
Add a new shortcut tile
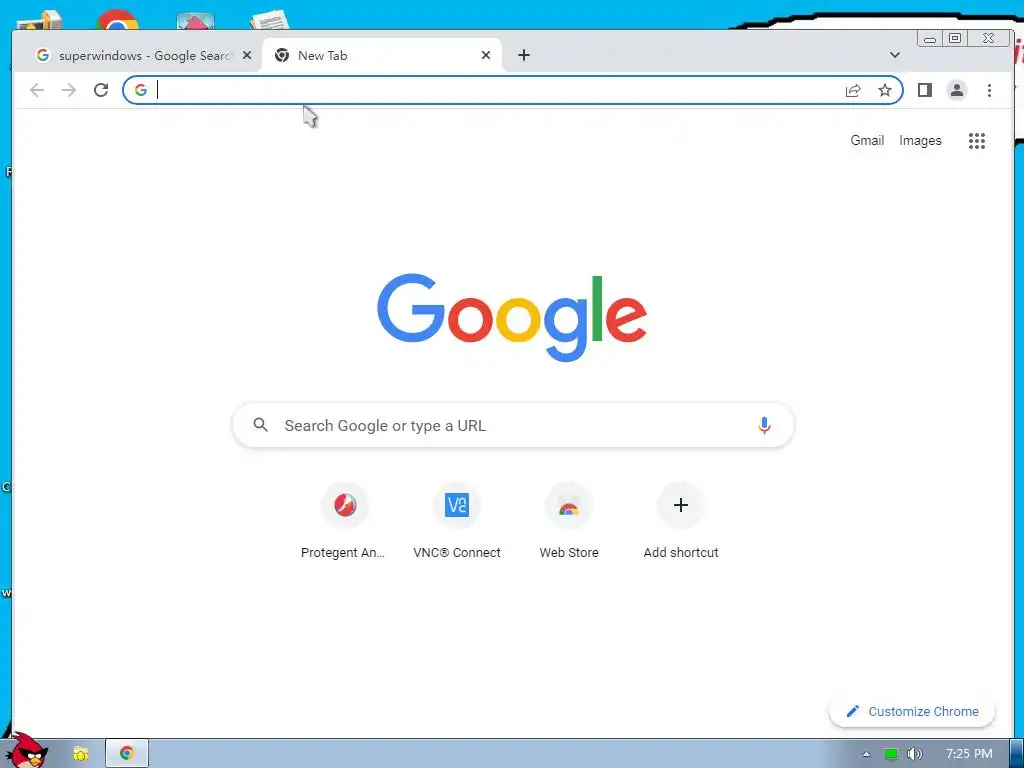680,520
